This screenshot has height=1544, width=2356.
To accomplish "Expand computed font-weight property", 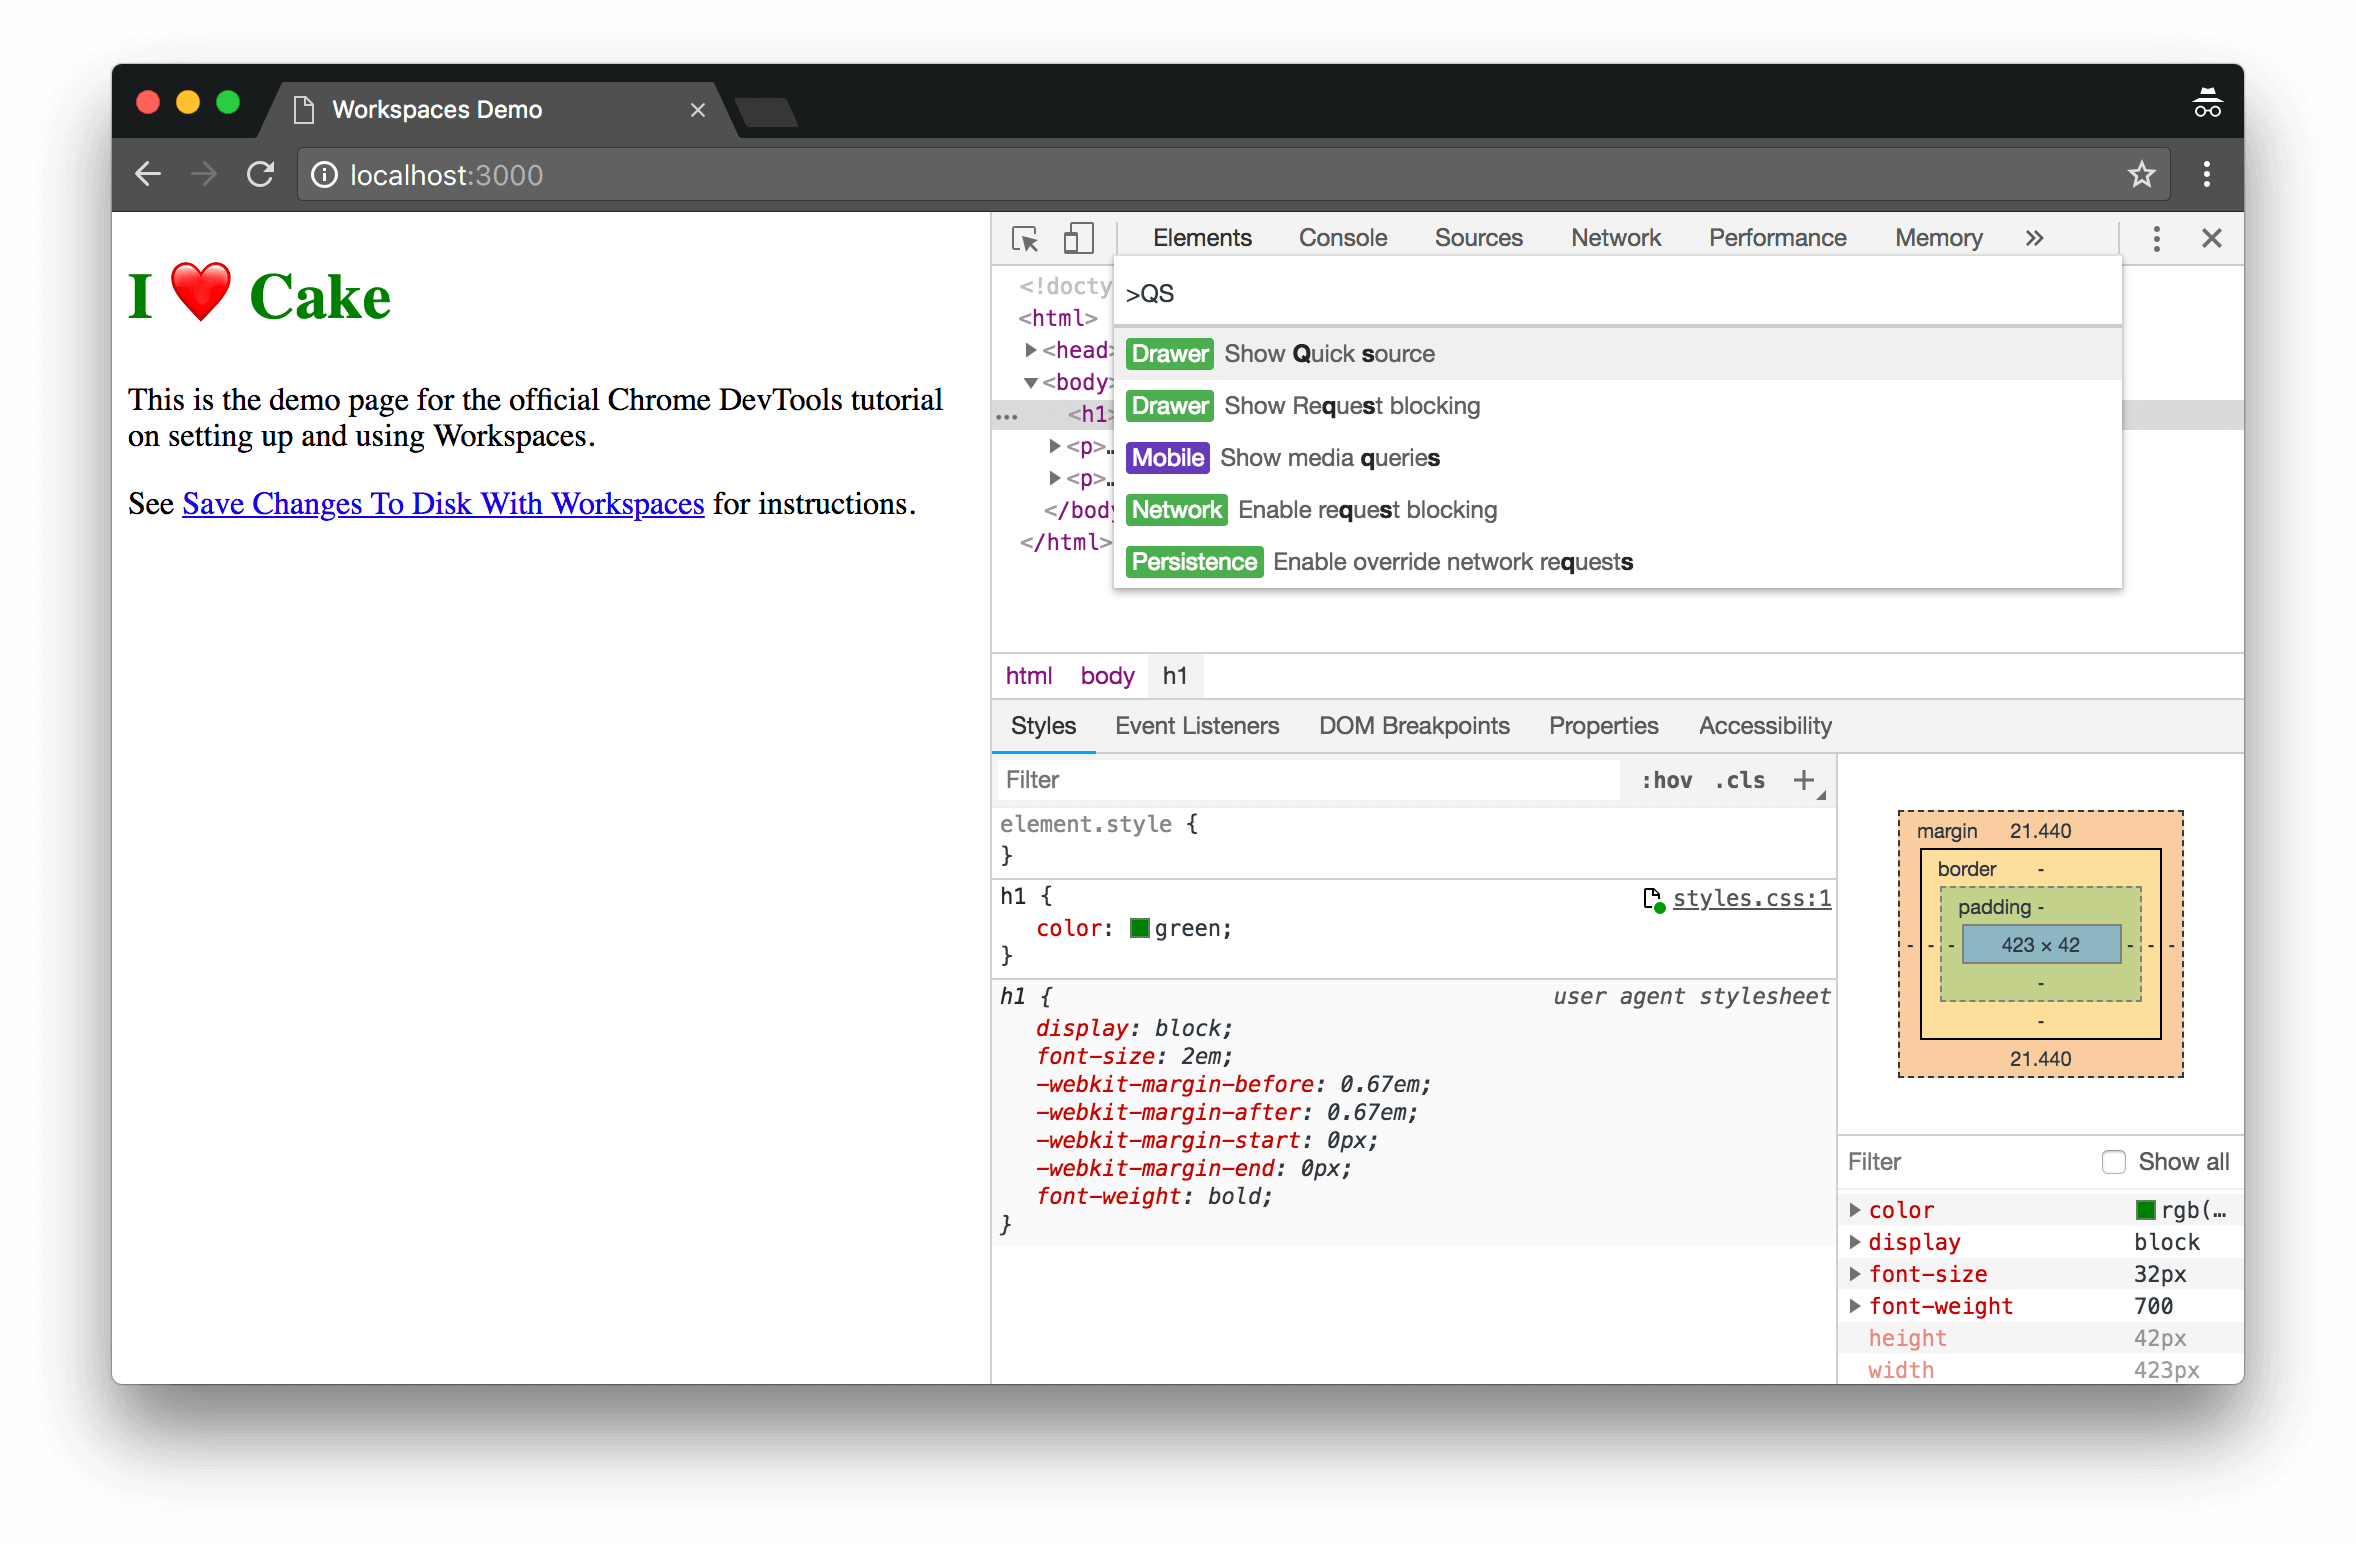I will click(x=1855, y=1306).
